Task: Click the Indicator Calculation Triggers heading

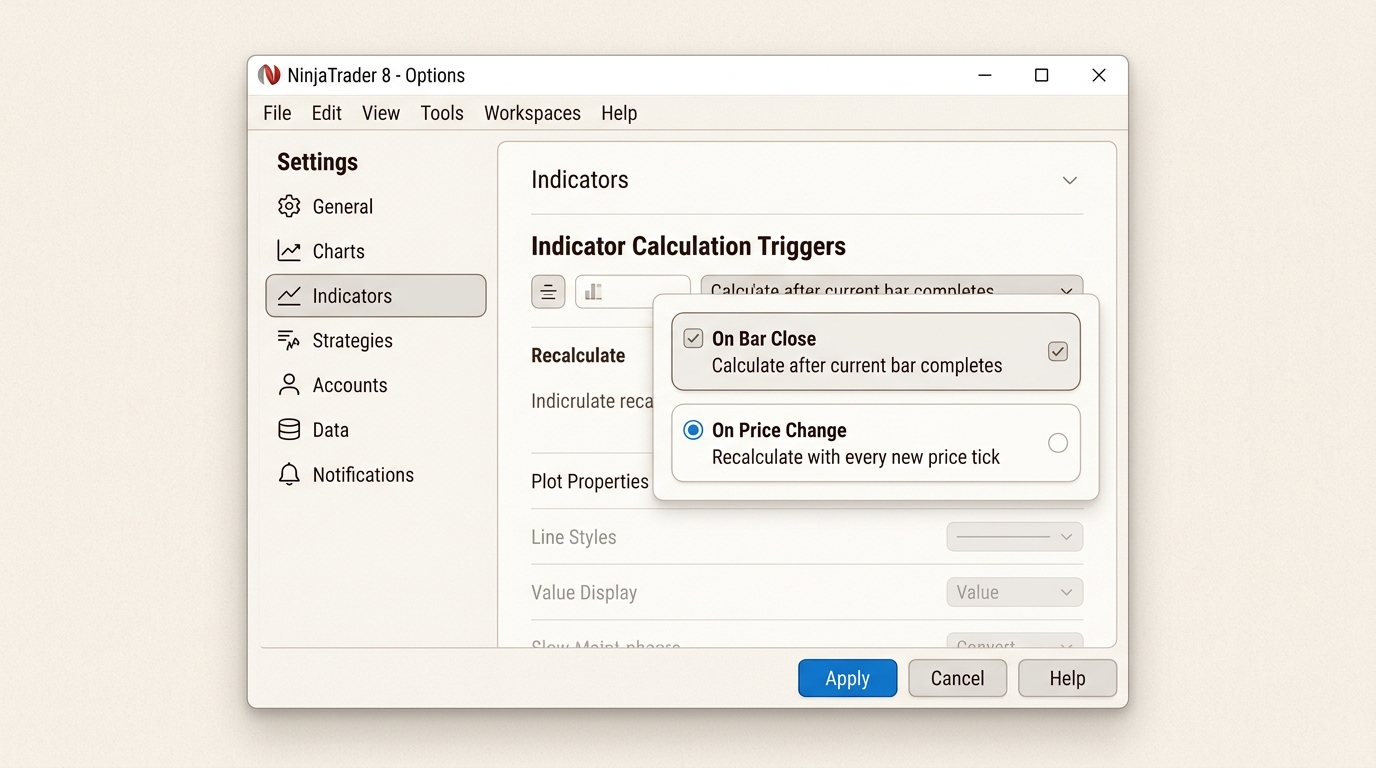Action: tap(688, 246)
